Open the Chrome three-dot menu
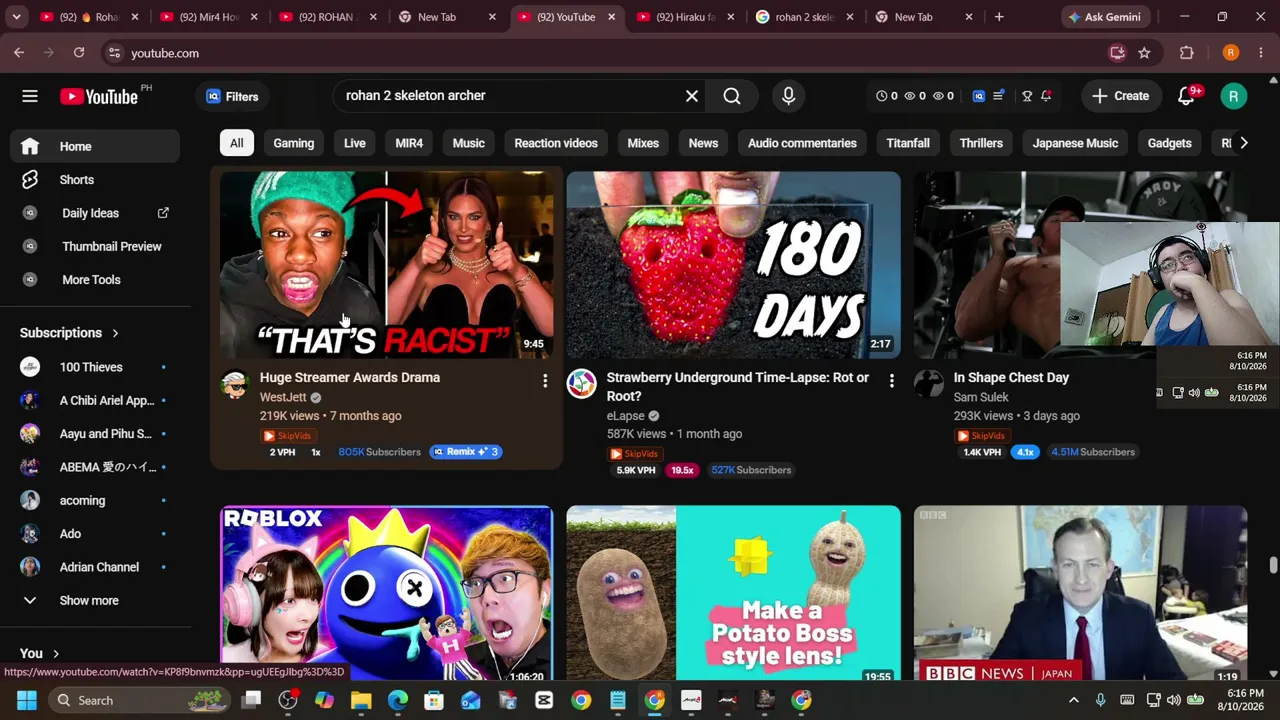This screenshot has width=1280, height=720. click(1260, 53)
